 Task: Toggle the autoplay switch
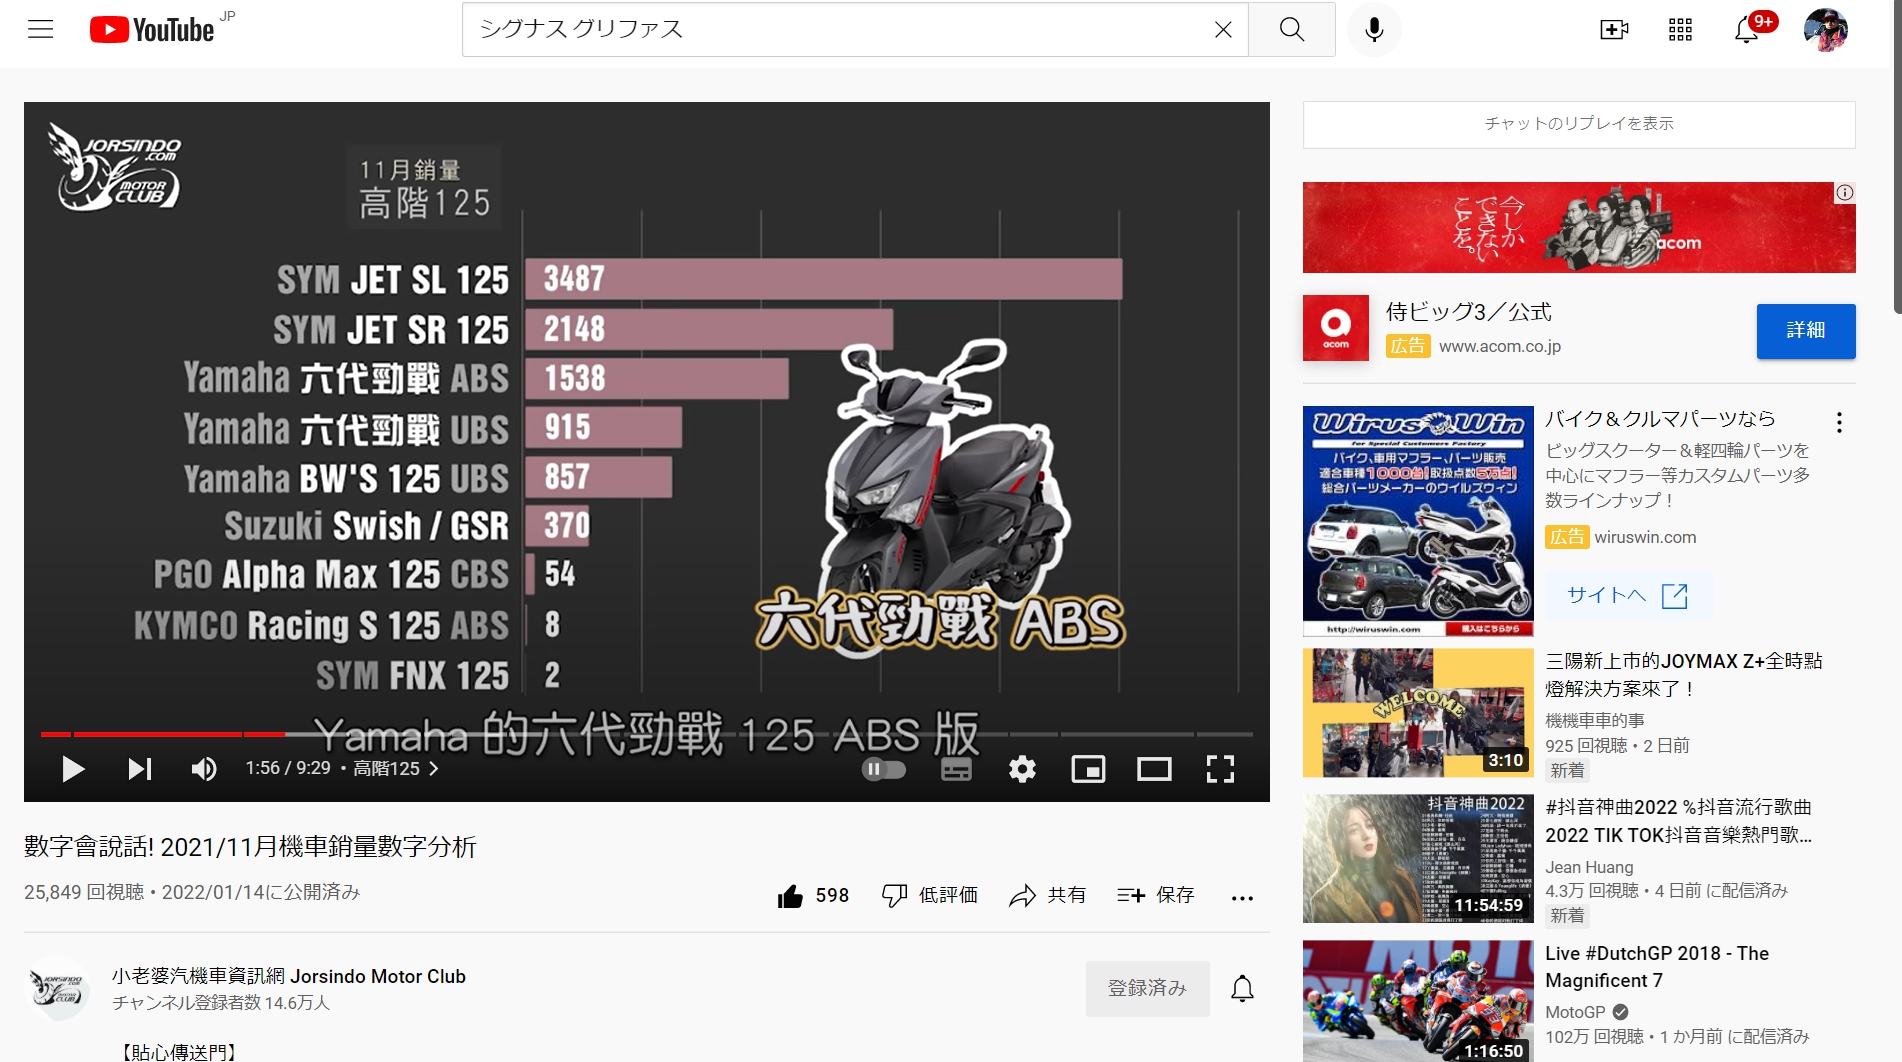tap(884, 768)
